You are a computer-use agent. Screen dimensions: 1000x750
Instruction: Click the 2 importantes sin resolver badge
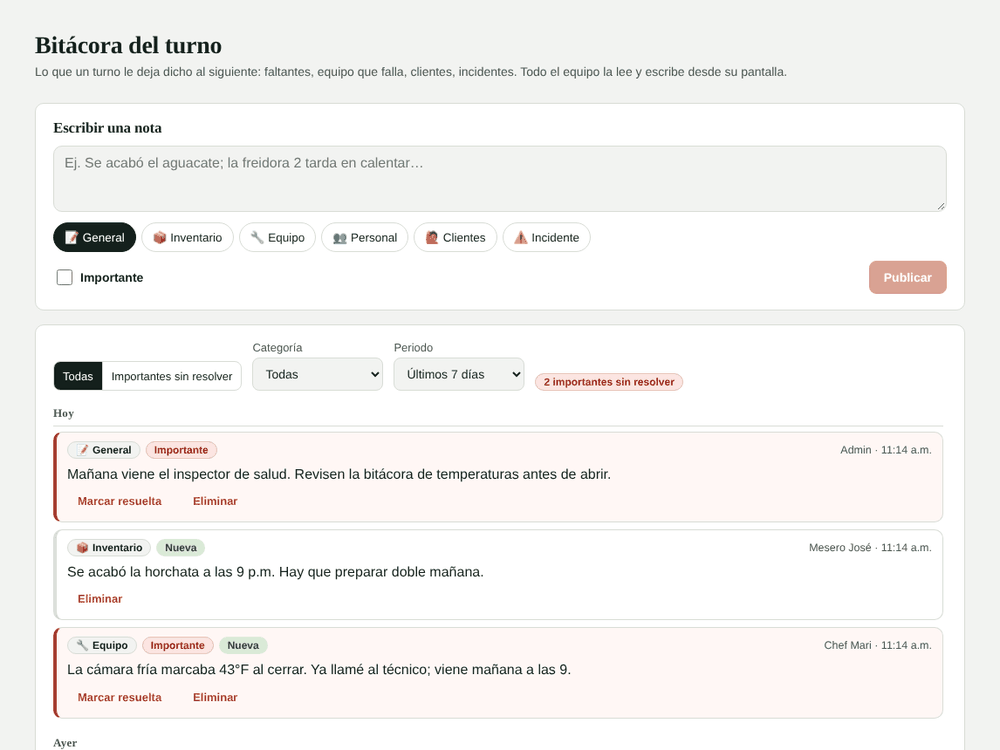[609, 382]
